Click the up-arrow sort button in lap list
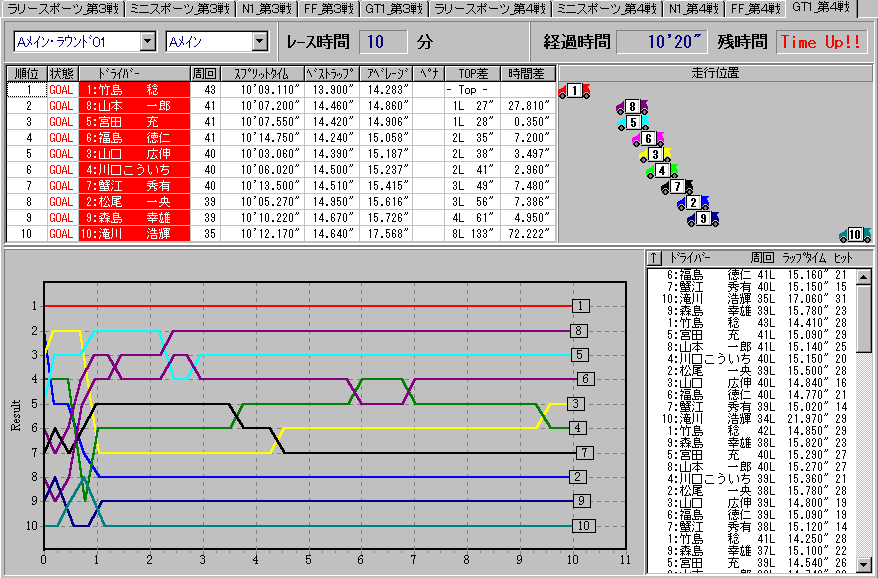The width and height of the screenshot is (878, 578). [x=655, y=257]
